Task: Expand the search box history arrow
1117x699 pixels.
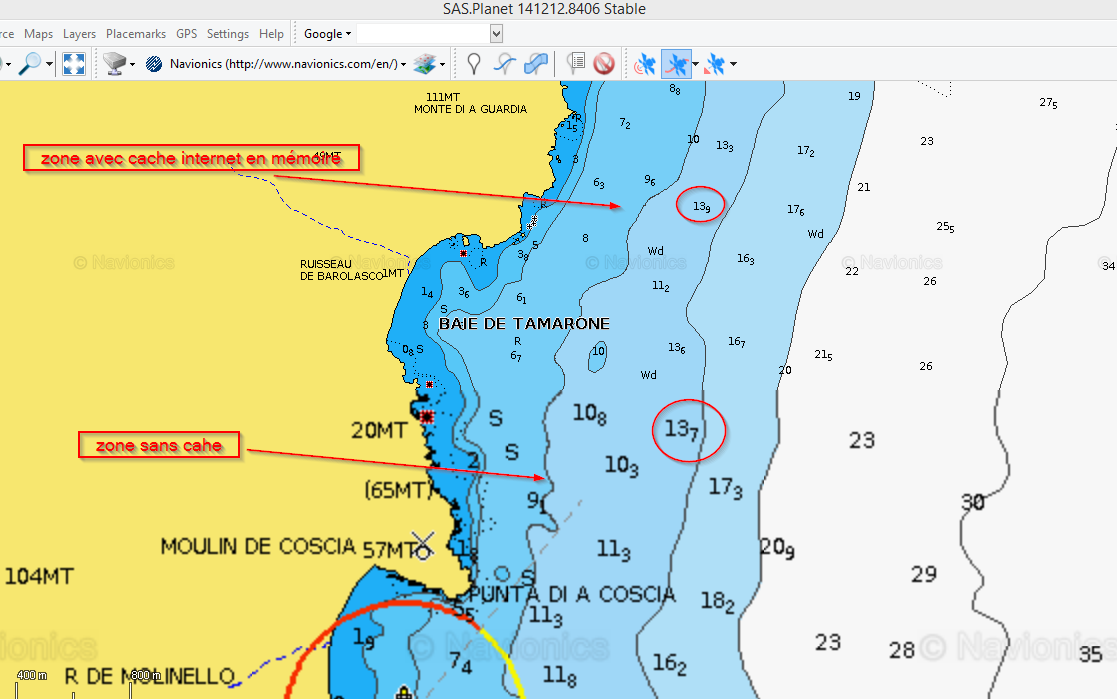Action: 497,33
